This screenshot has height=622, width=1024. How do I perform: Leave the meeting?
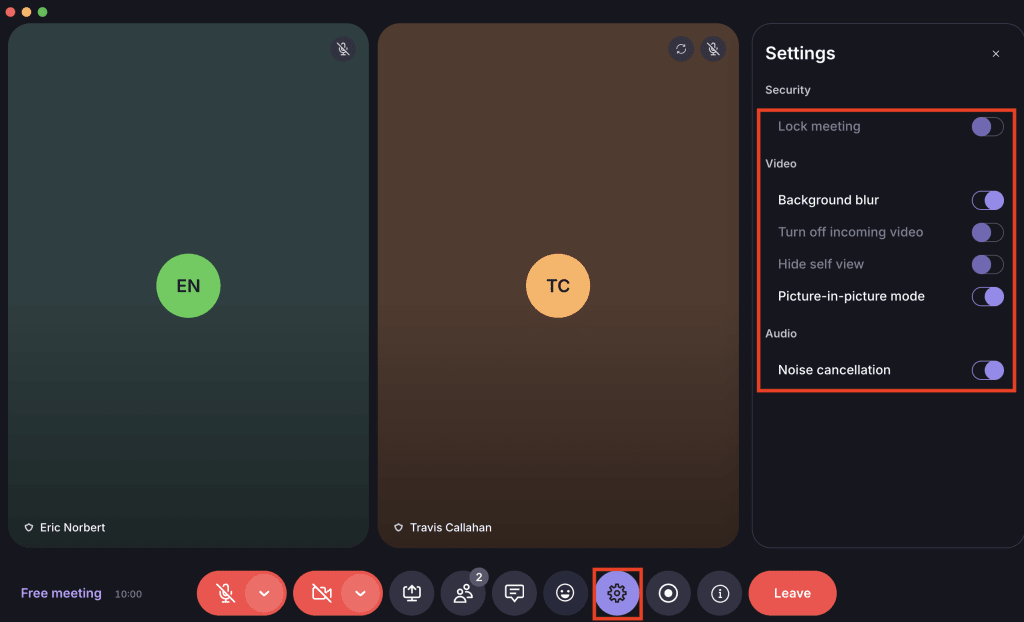(792, 593)
